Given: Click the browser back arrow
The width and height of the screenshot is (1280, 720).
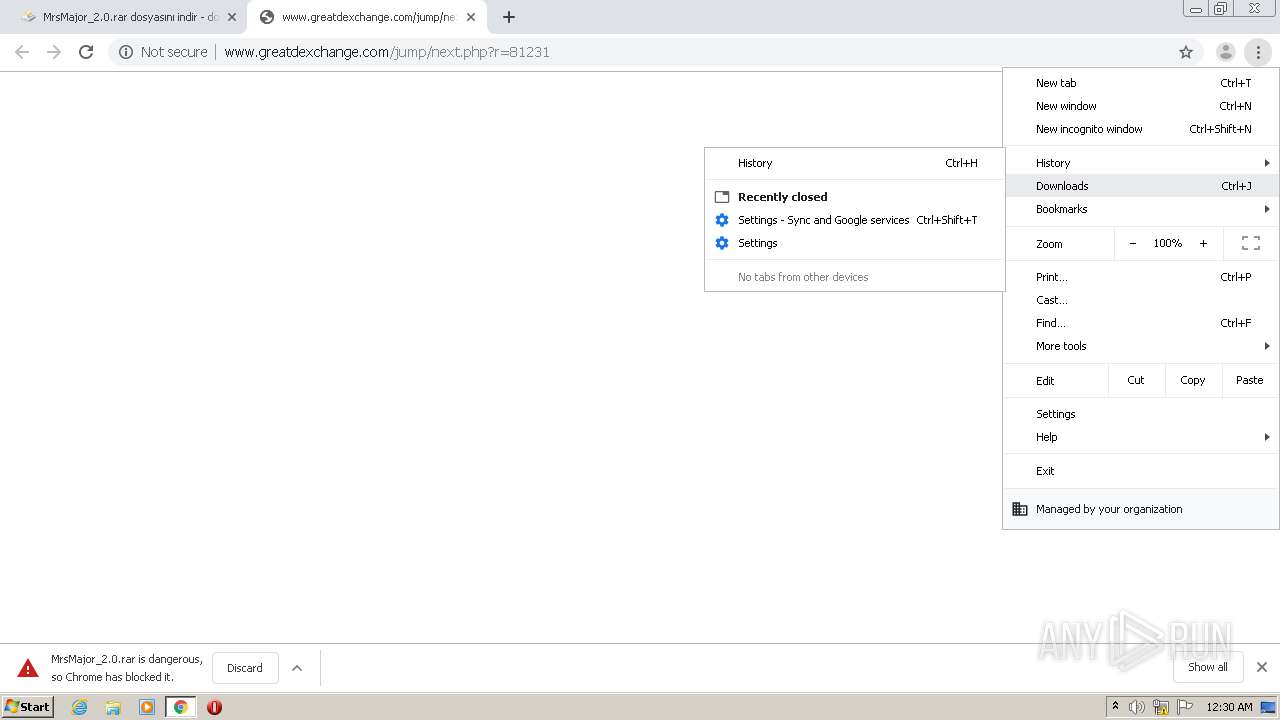Looking at the screenshot, I should (x=22, y=52).
